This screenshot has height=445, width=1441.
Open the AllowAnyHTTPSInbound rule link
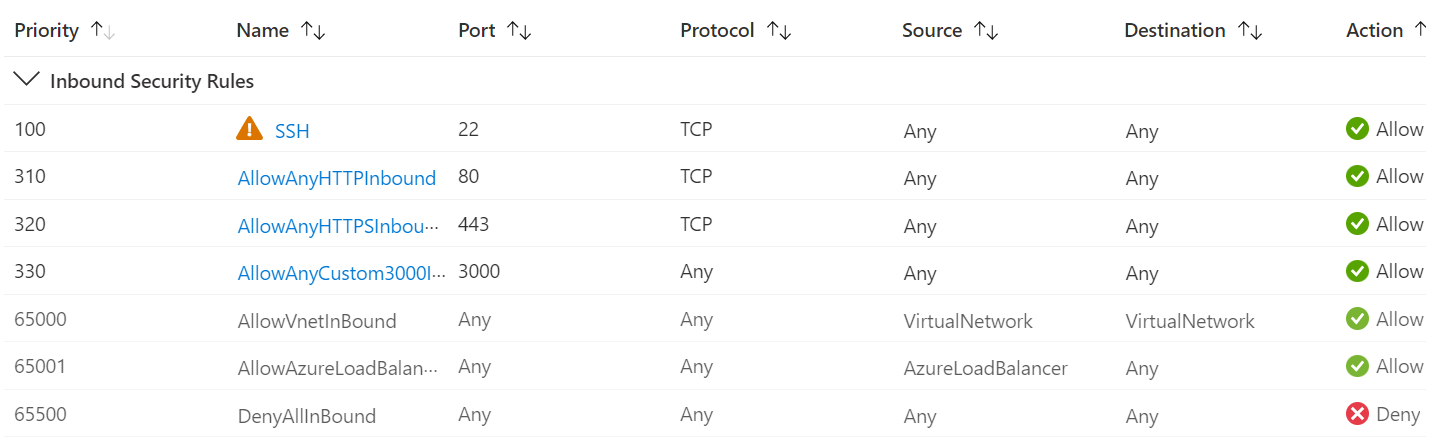[x=338, y=226]
